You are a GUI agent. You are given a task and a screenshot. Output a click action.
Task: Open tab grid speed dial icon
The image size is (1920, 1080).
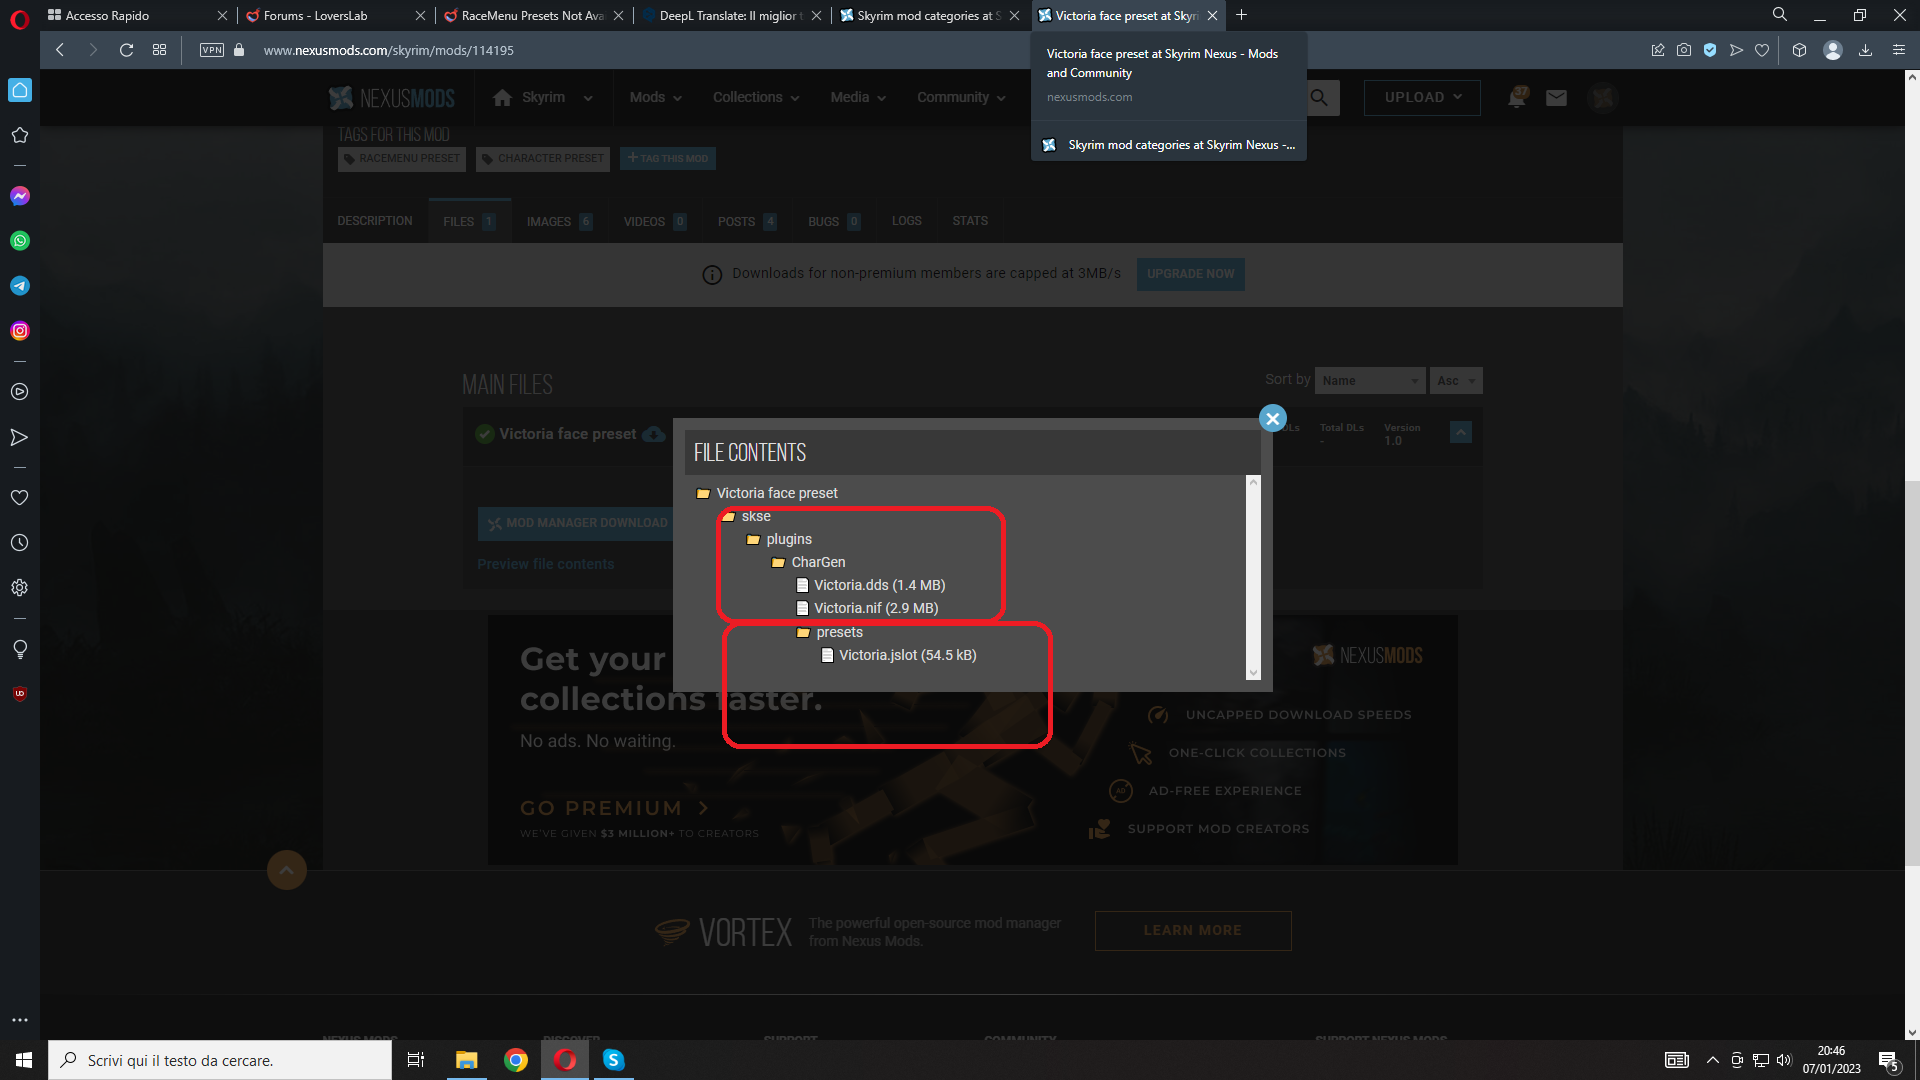159,50
